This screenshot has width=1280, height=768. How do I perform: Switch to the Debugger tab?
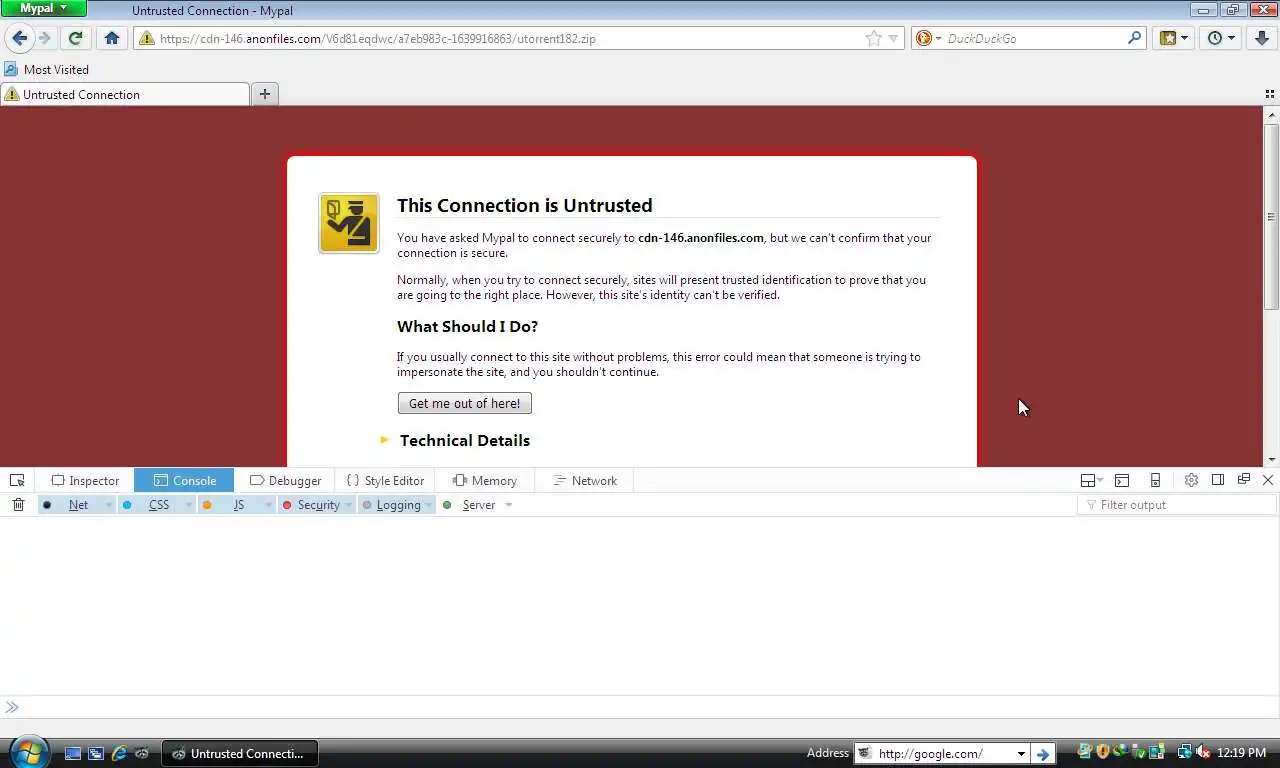pos(285,480)
